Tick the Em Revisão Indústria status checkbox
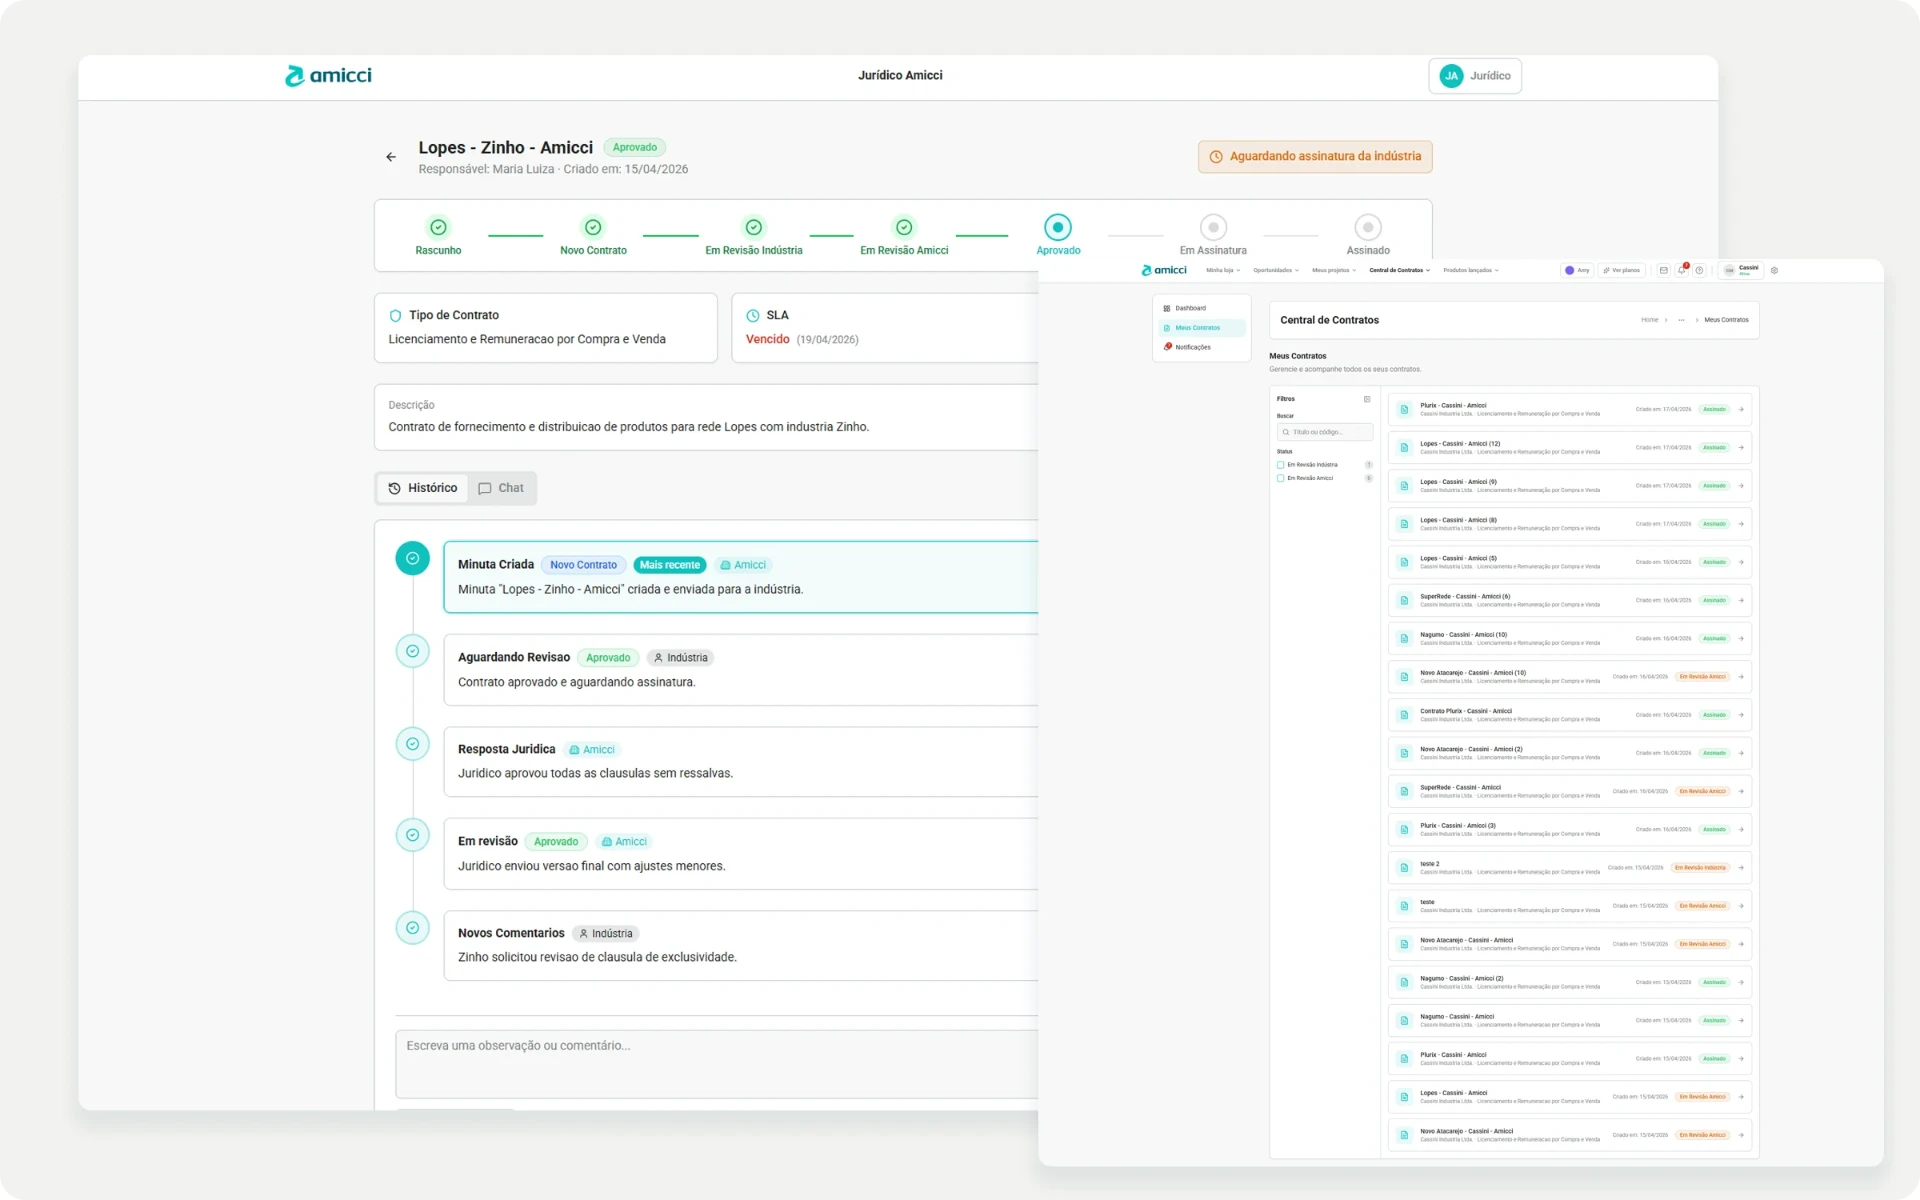The height and width of the screenshot is (1200, 1920). [1280, 465]
